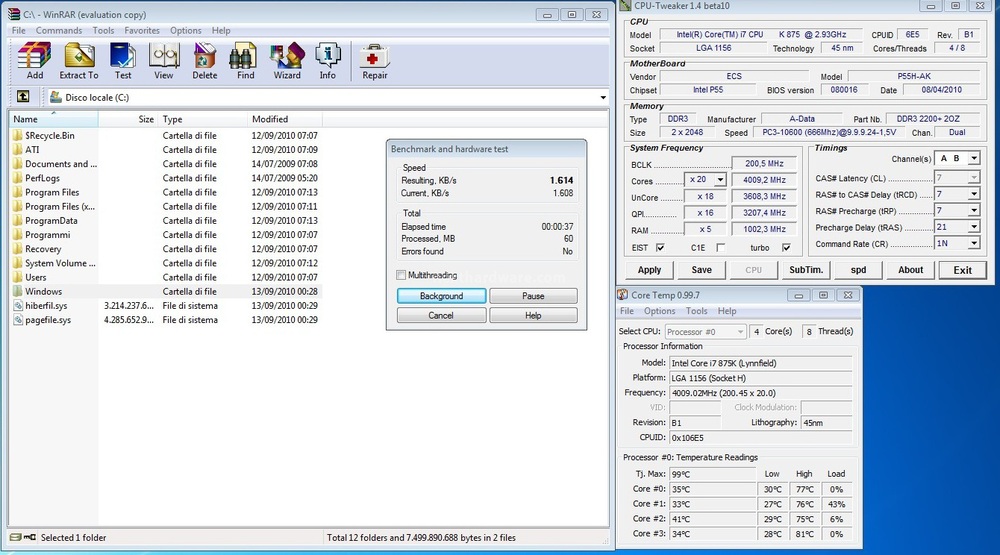Open the WinRAR Options menu
This screenshot has height=555, width=1000.
pyautogui.click(x=186, y=30)
